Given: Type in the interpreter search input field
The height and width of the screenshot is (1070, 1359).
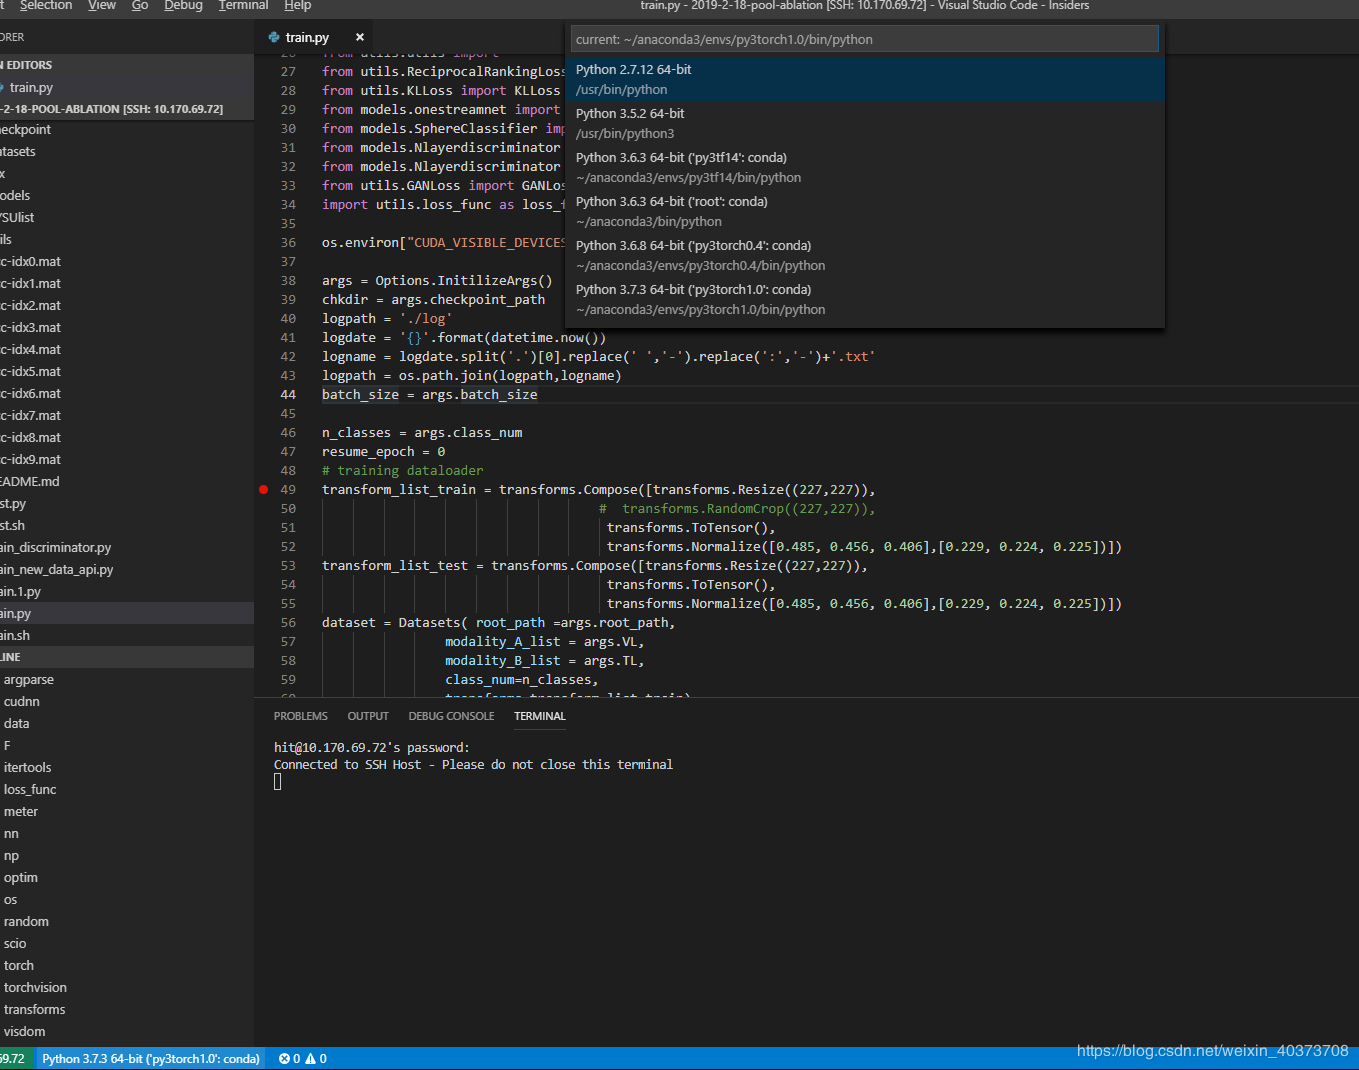Looking at the screenshot, I should (x=864, y=39).
